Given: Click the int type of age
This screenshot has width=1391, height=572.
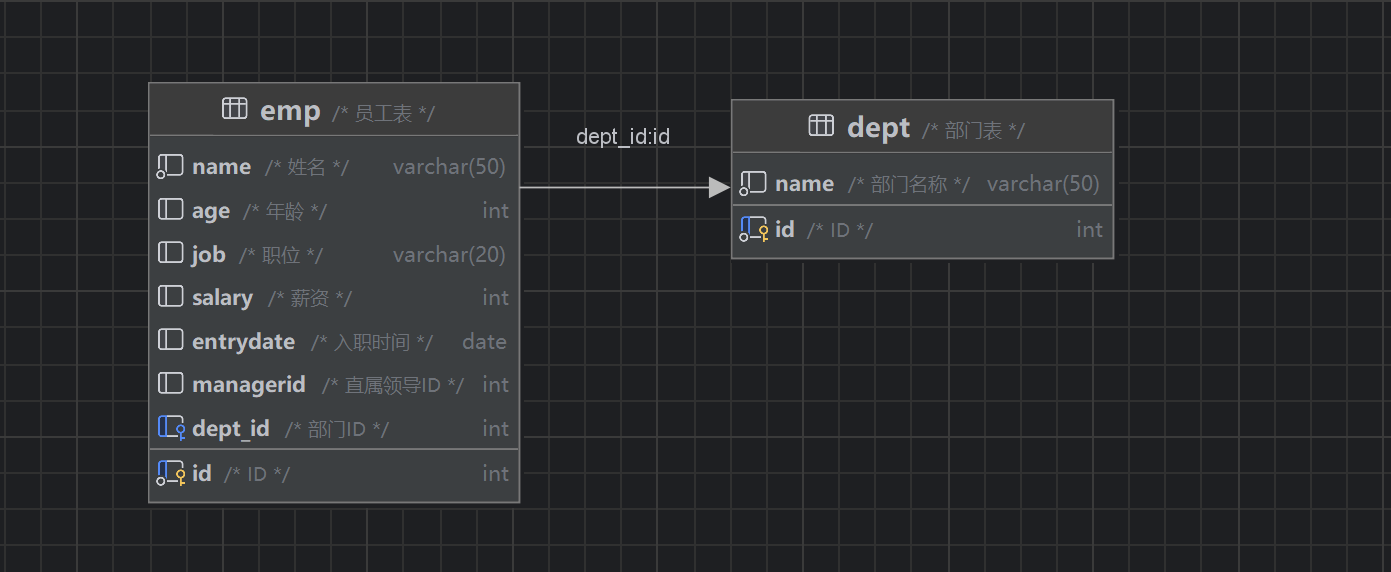Looking at the screenshot, I should (x=495, y=210).
